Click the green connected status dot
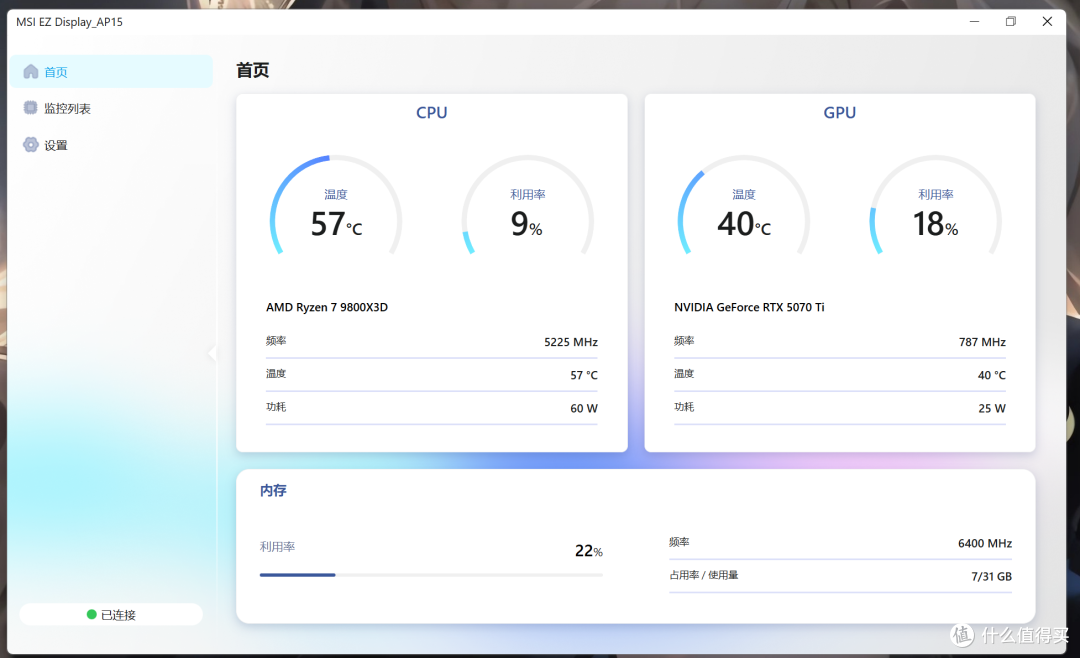1080x658 pixels. click(92, 614)
